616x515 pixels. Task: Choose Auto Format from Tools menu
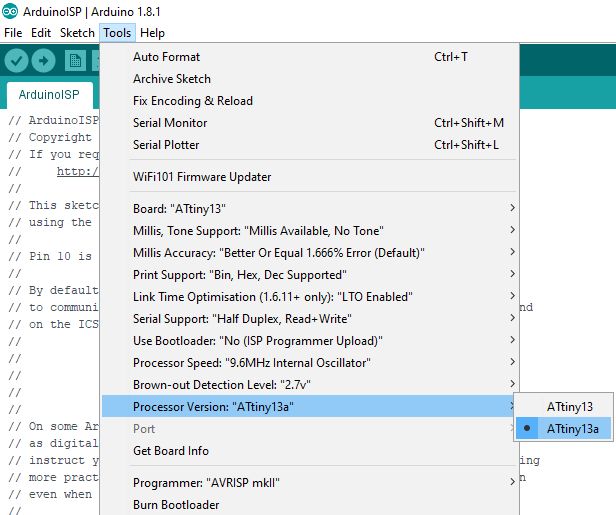coord(310,57)
